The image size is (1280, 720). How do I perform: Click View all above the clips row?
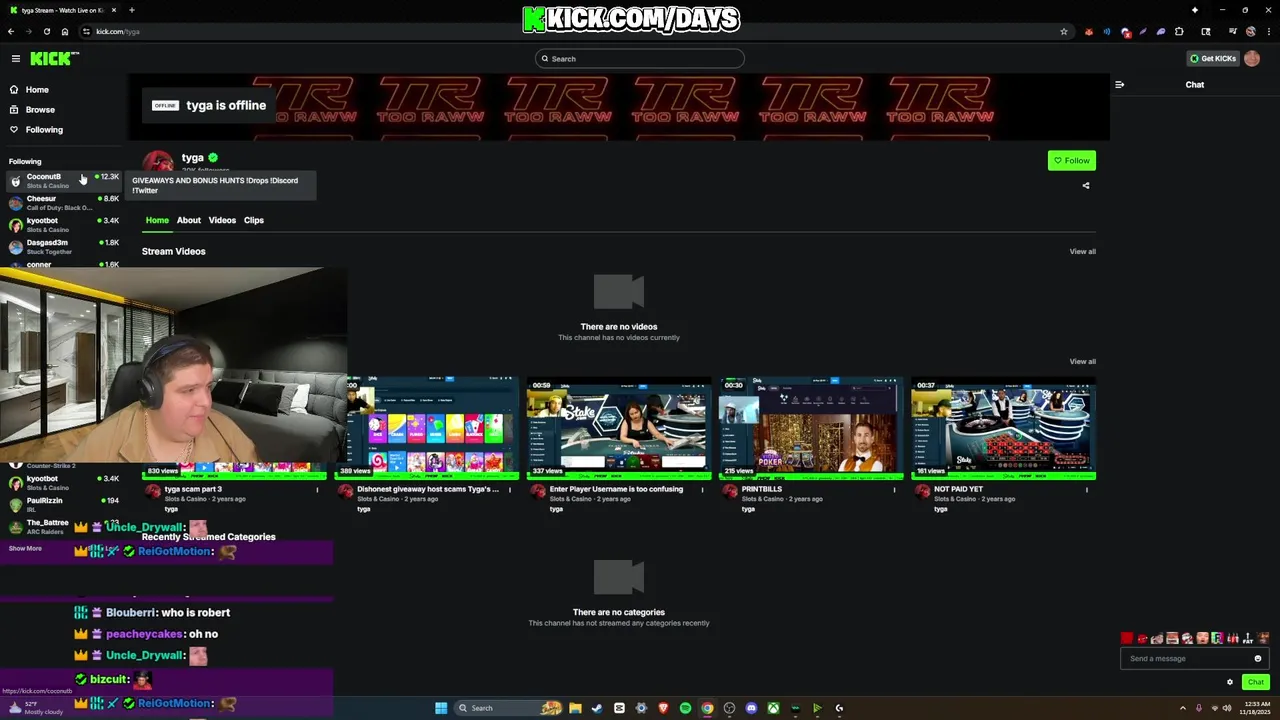point(1082,362)
